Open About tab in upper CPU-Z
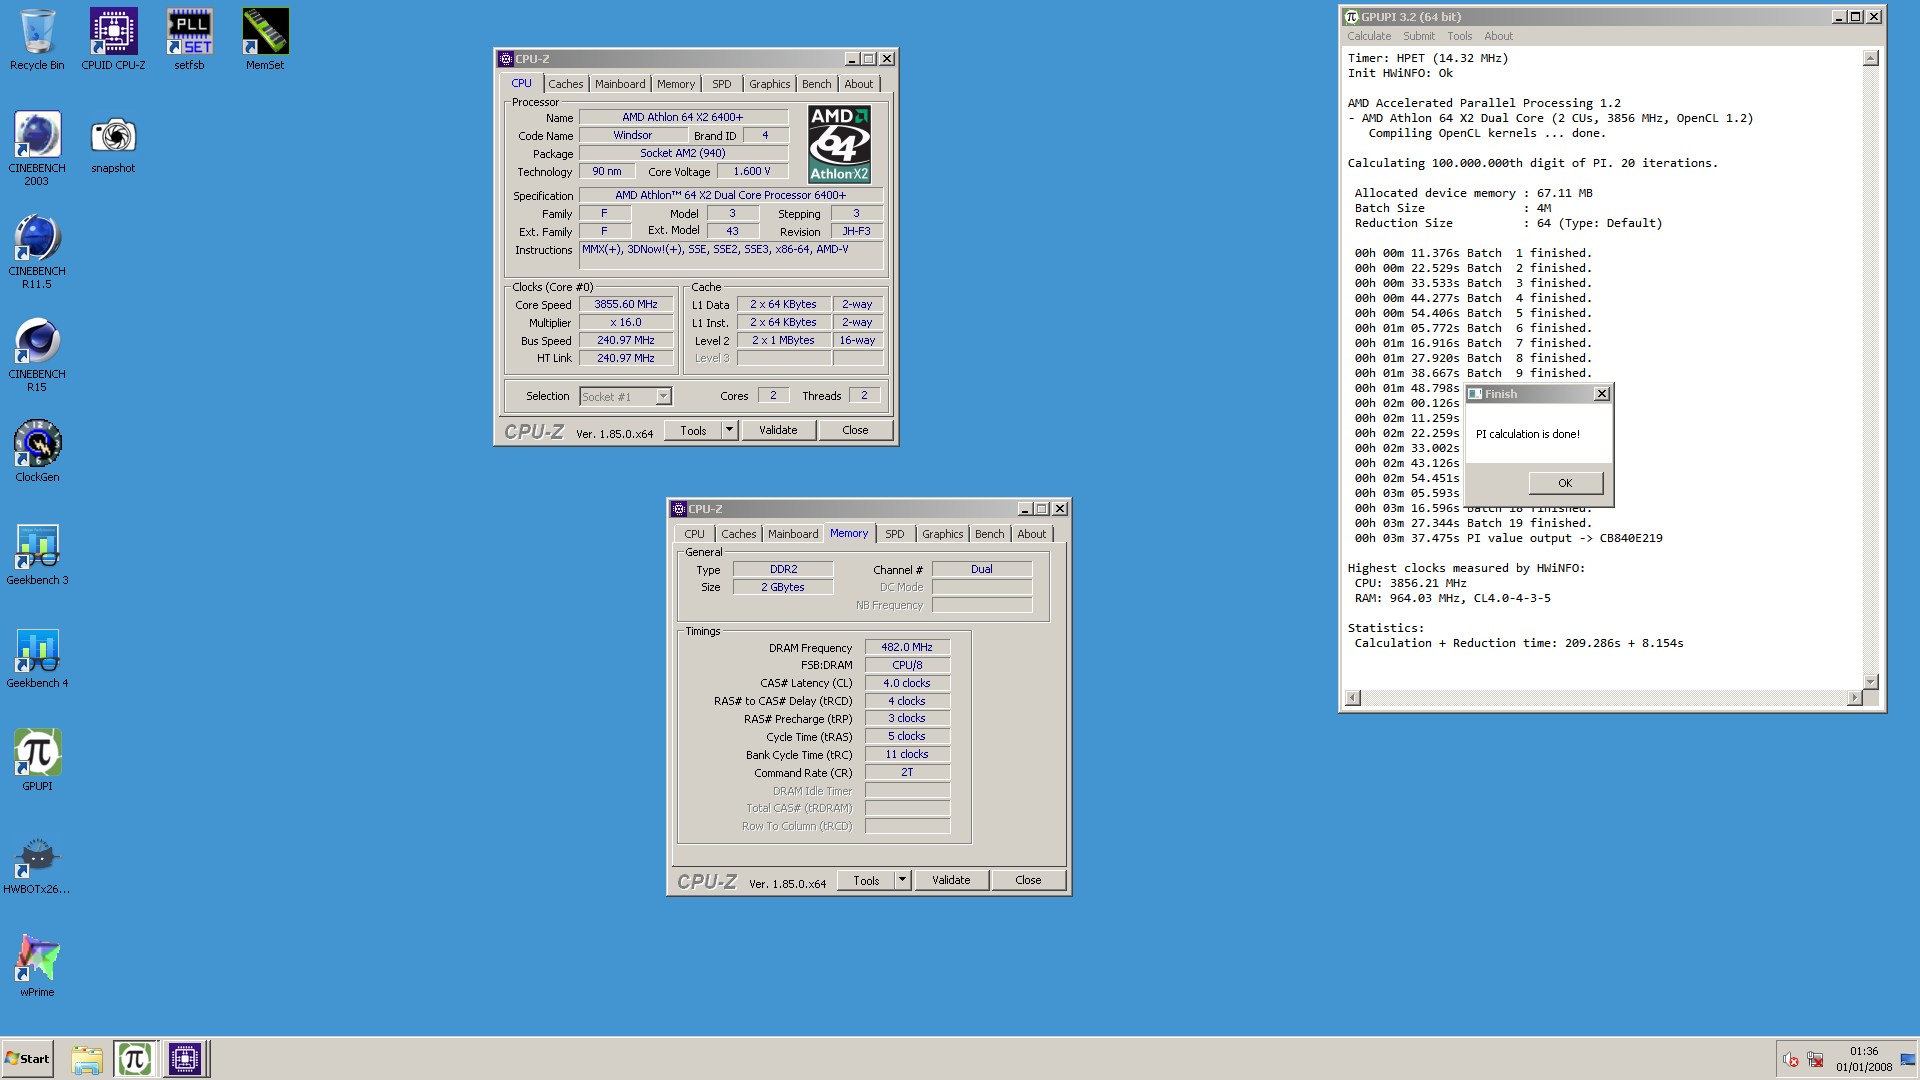The width and height of the screenshot is (1920, 1080). coord(858,84)
